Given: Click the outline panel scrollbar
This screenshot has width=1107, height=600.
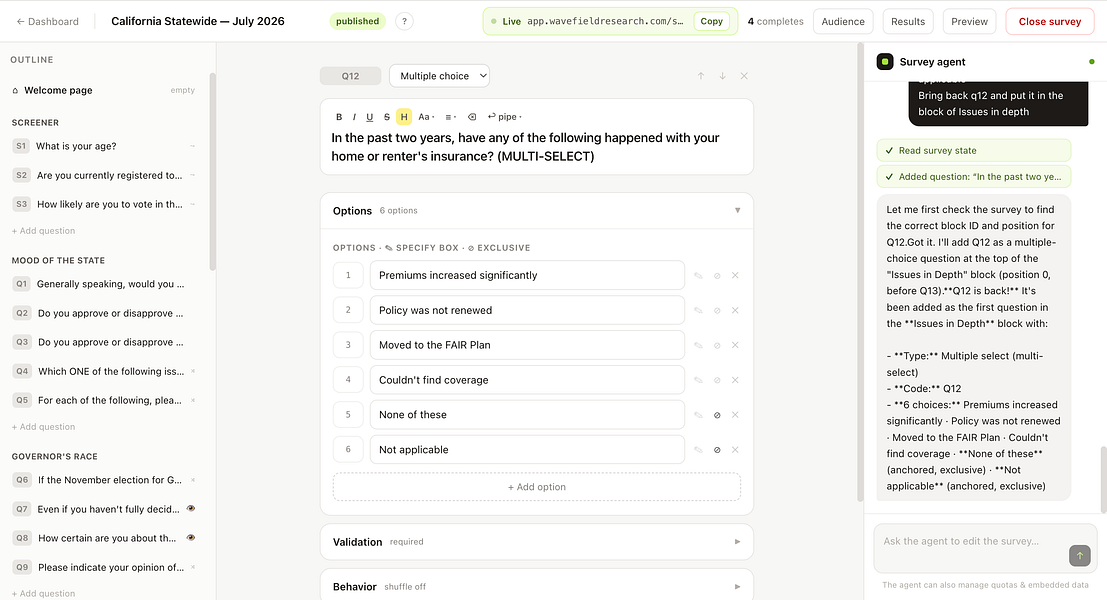Looking at the screenshot, I should pos(213,172).
